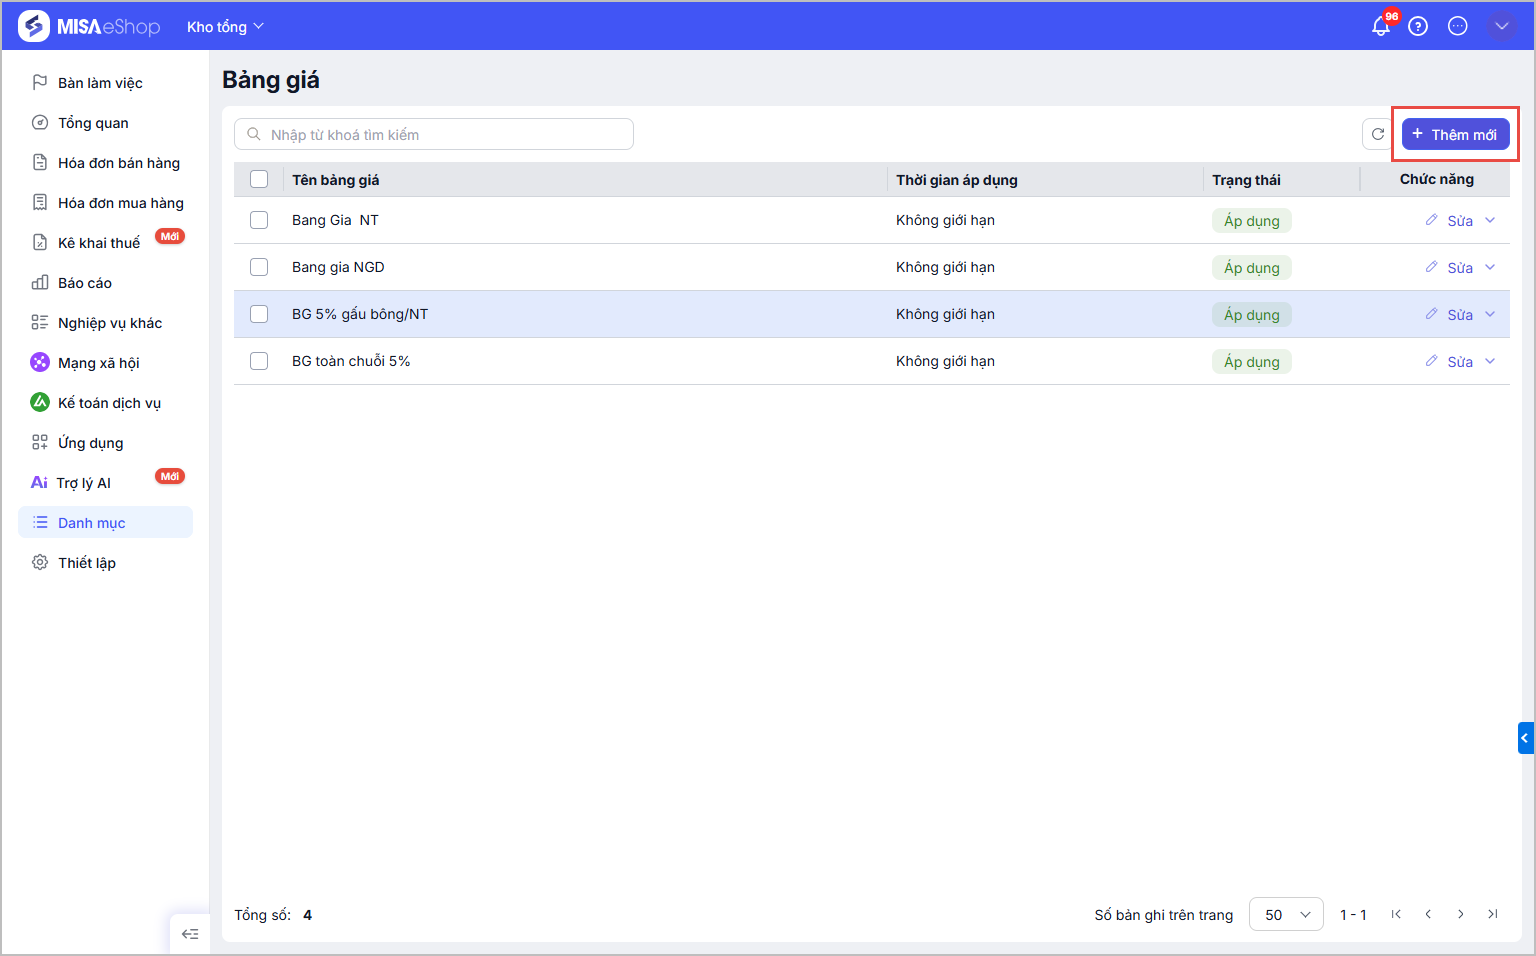
Task: Open the notifications bell icon
Action: click(x=1381, y=27)
